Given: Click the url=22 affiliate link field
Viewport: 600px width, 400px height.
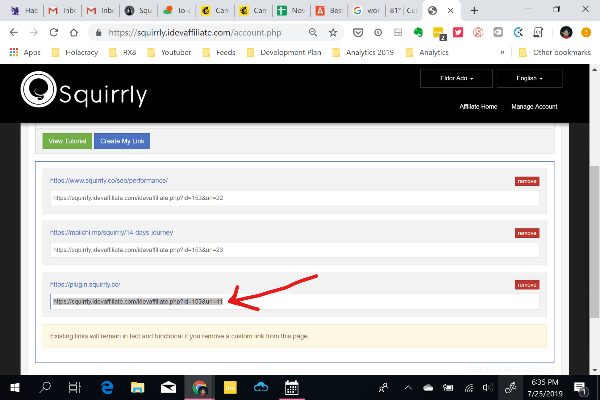Looking at the screenshot, I should click(295, 198).
